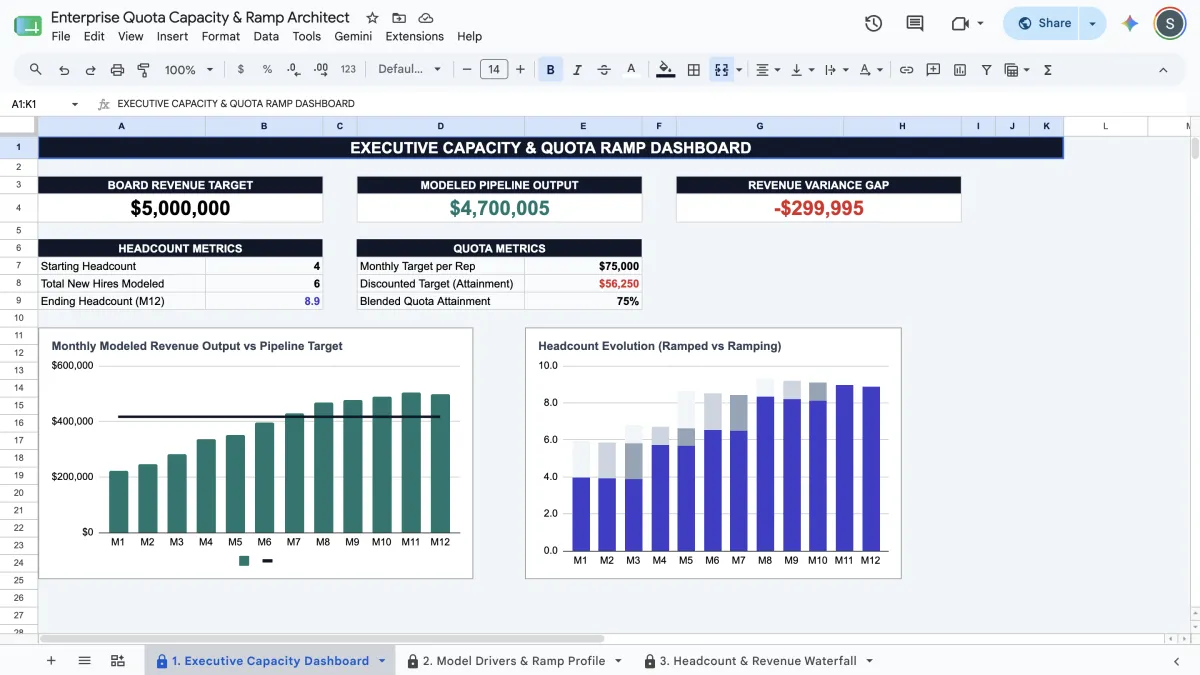This screenshot has height=675, width=1200.
Task: Open the Extensions menu
Action: pos(414,36)
